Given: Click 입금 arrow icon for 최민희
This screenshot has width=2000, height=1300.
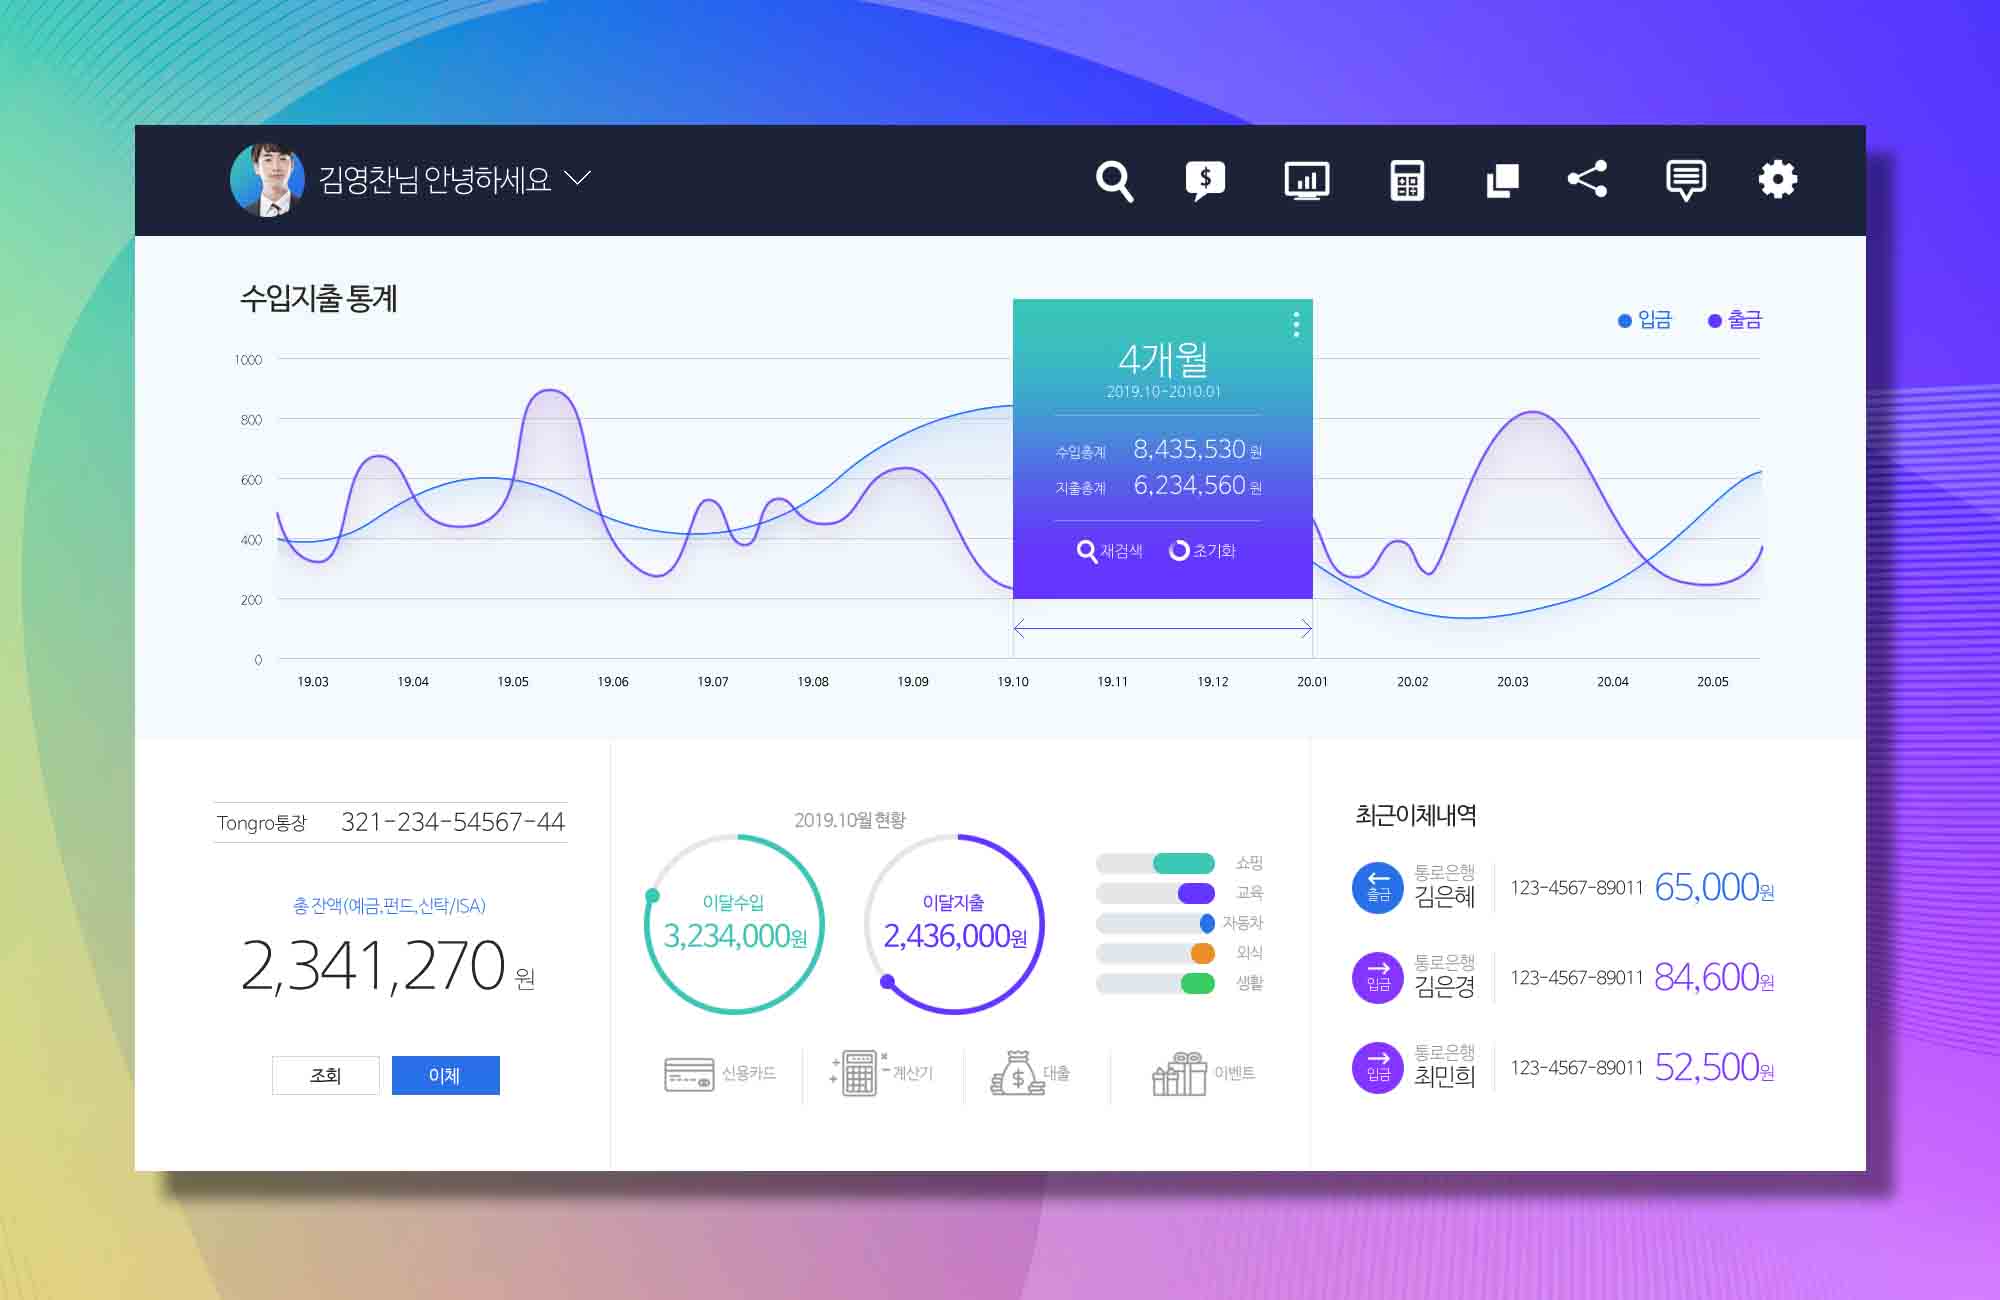Looking at the screenshot, I should (x=1378, y=1068).
